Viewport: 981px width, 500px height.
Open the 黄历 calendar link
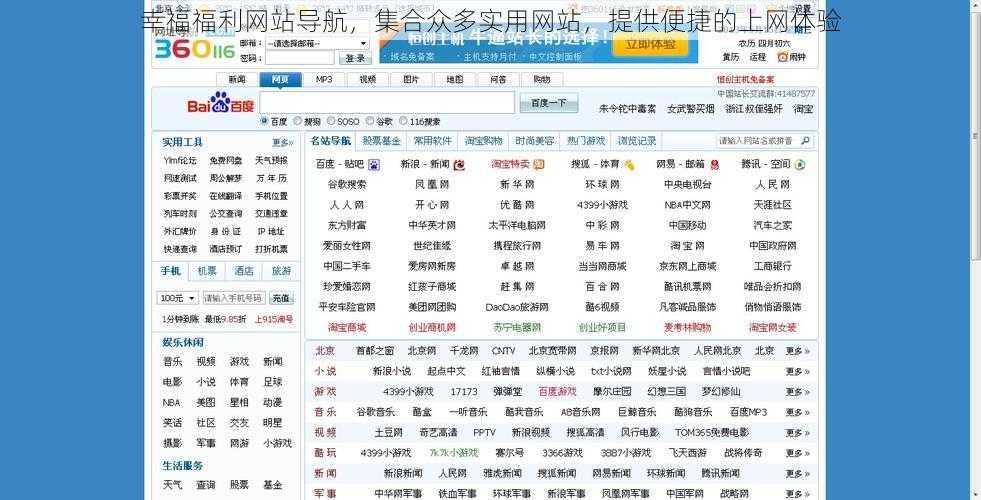(x=731, y=57)
